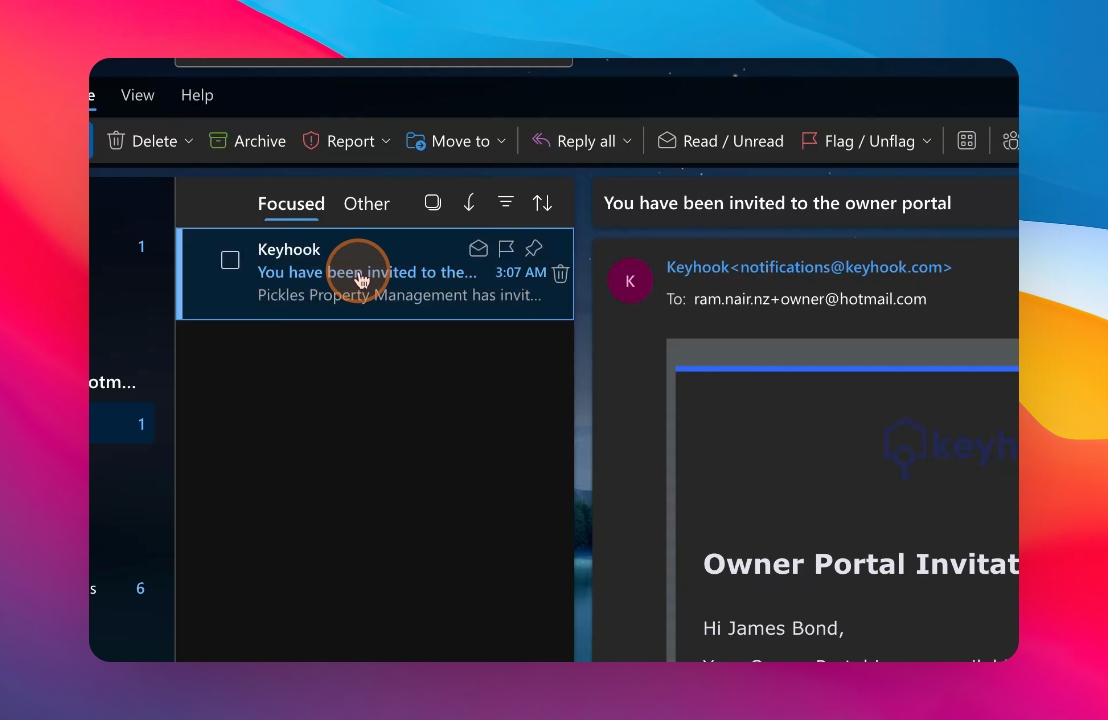
Task: Click the 3:07 AM timestamp
Action: coord(521,272)
